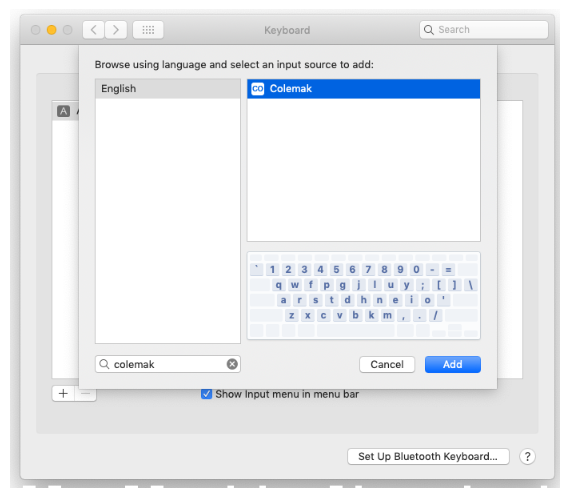
Task: Go forward with the right arrow button
Action: tap(116, 30)
